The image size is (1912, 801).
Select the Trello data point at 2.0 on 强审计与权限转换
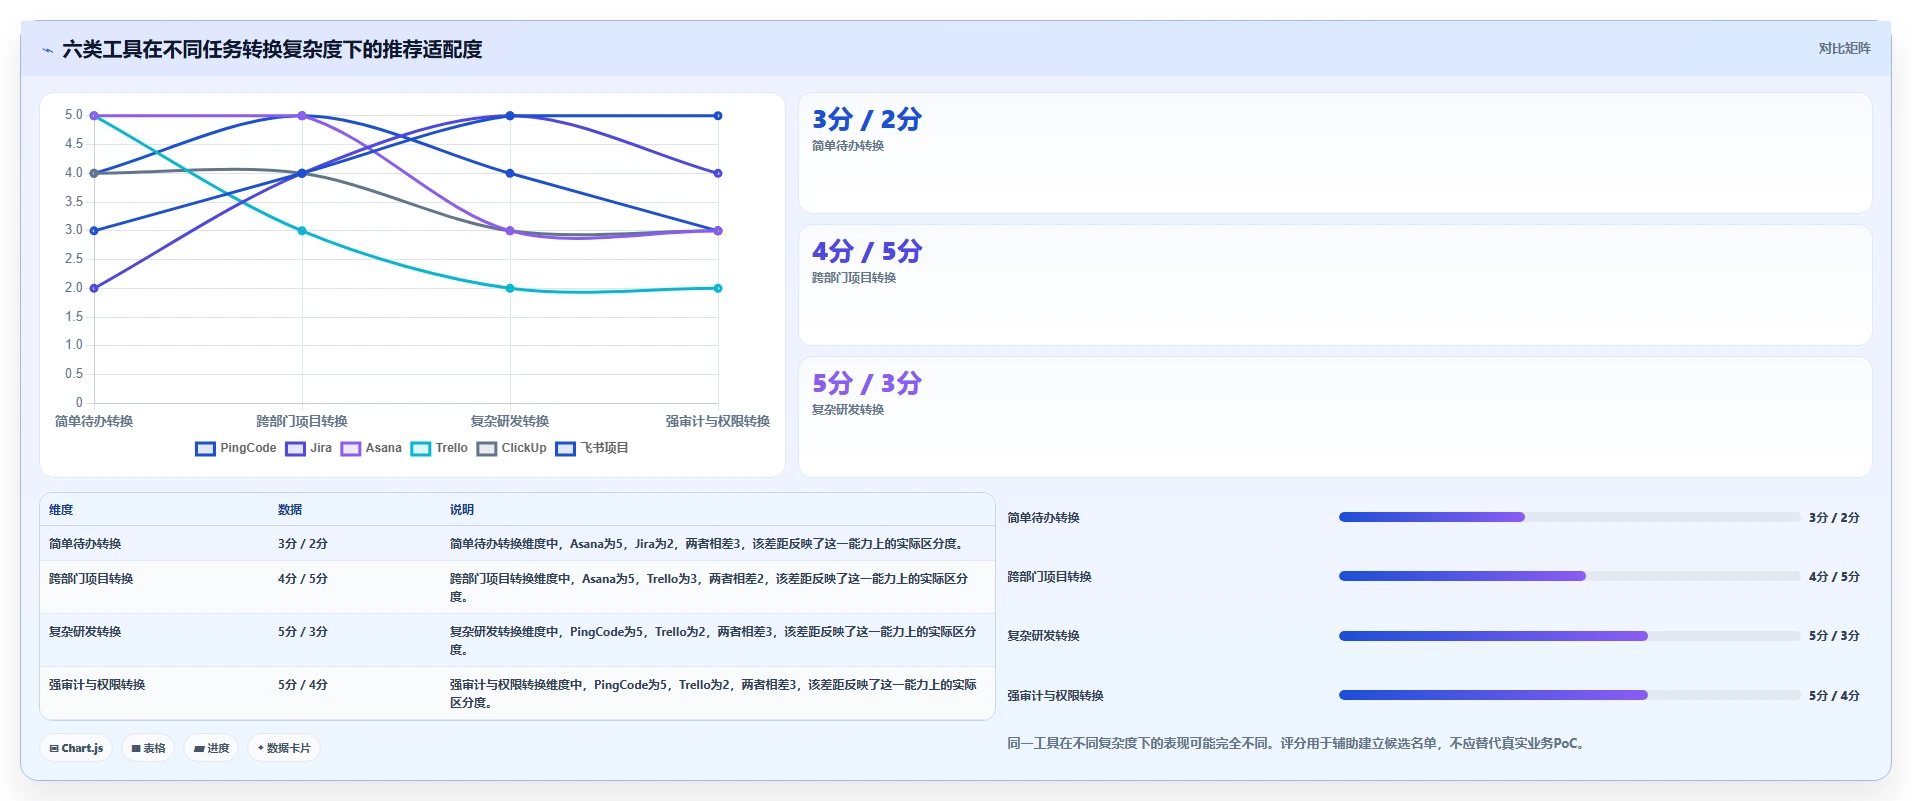(x=718, y=288)
